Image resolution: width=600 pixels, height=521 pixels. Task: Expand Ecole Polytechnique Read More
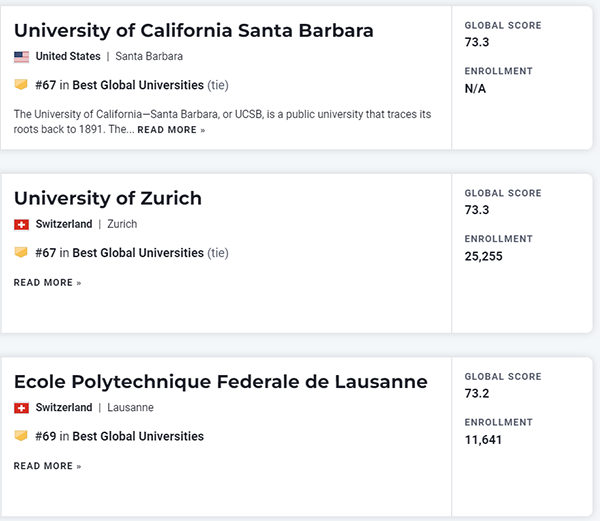[47, 466]
